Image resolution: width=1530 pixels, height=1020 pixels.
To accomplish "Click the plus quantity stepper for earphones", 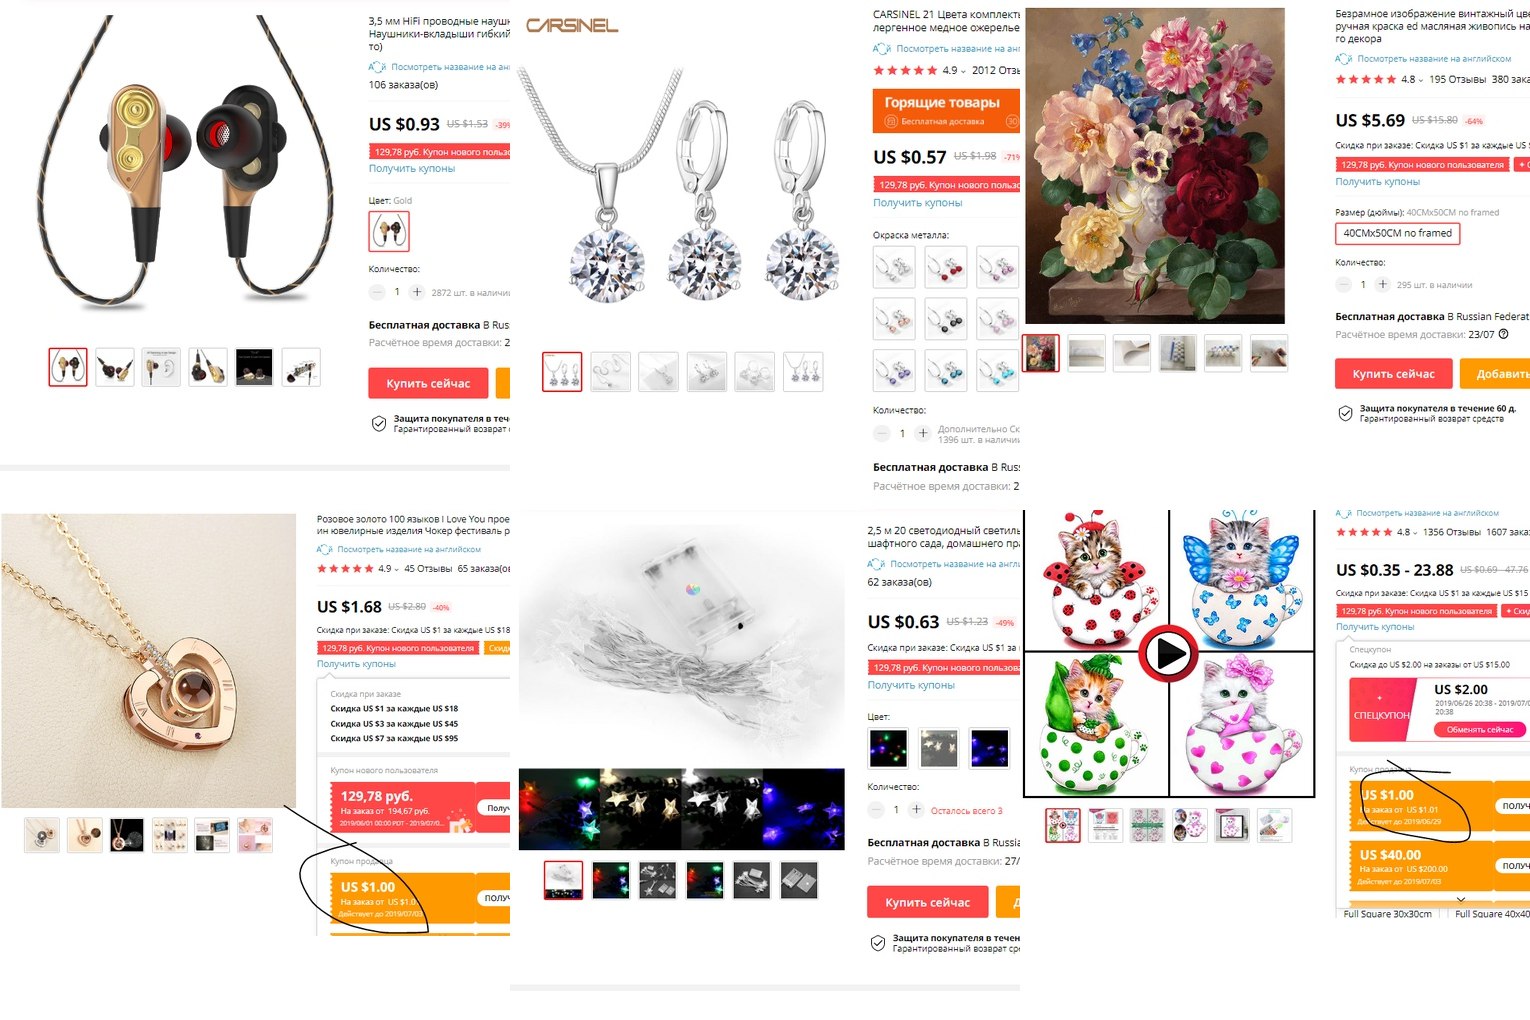I will tap(417, 292).
